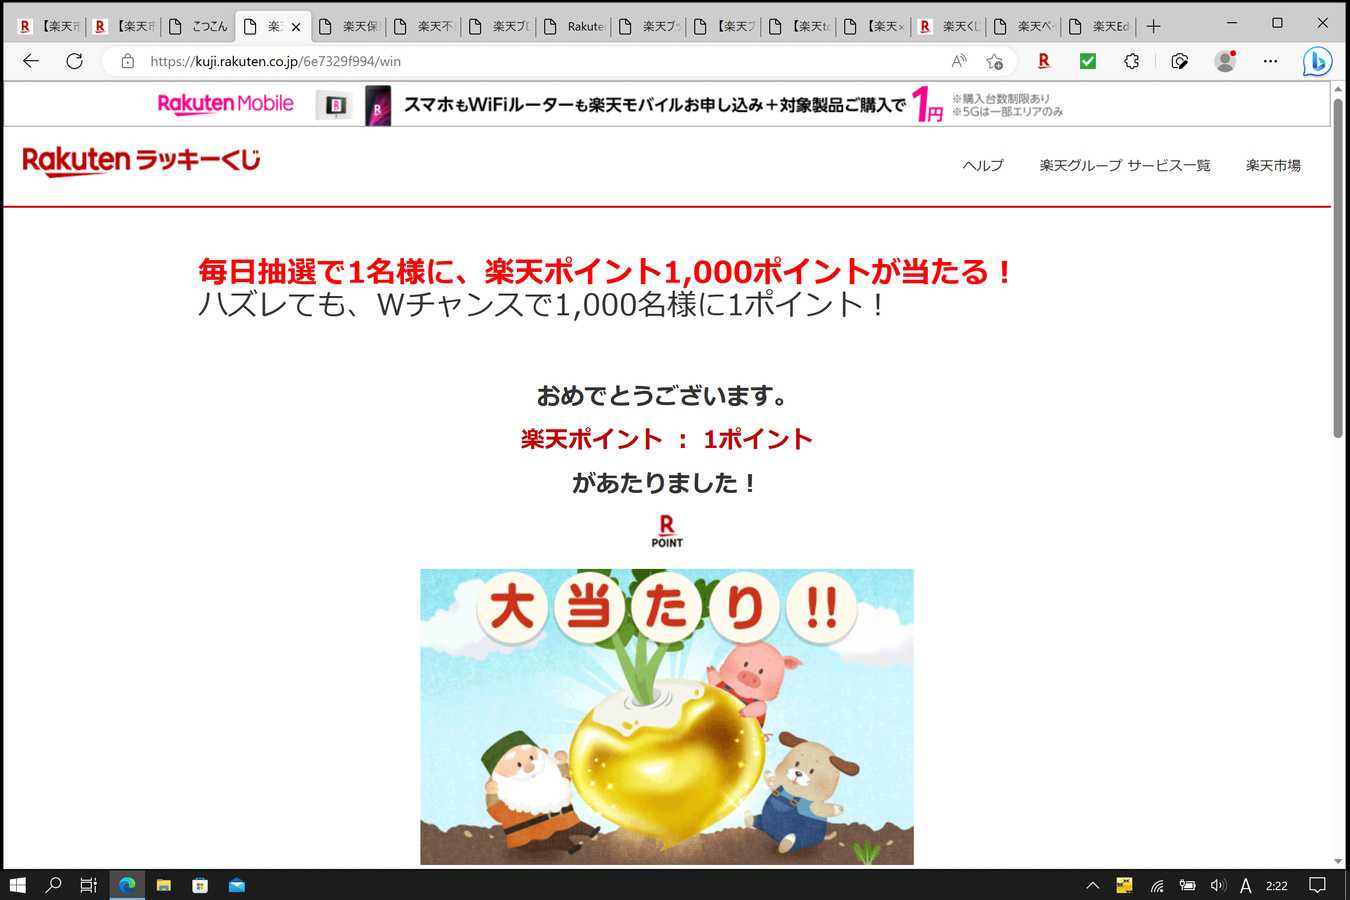Go to 楽天市場 link
The height and width of the screenshot is (900, 1350).
(1272, 165)
